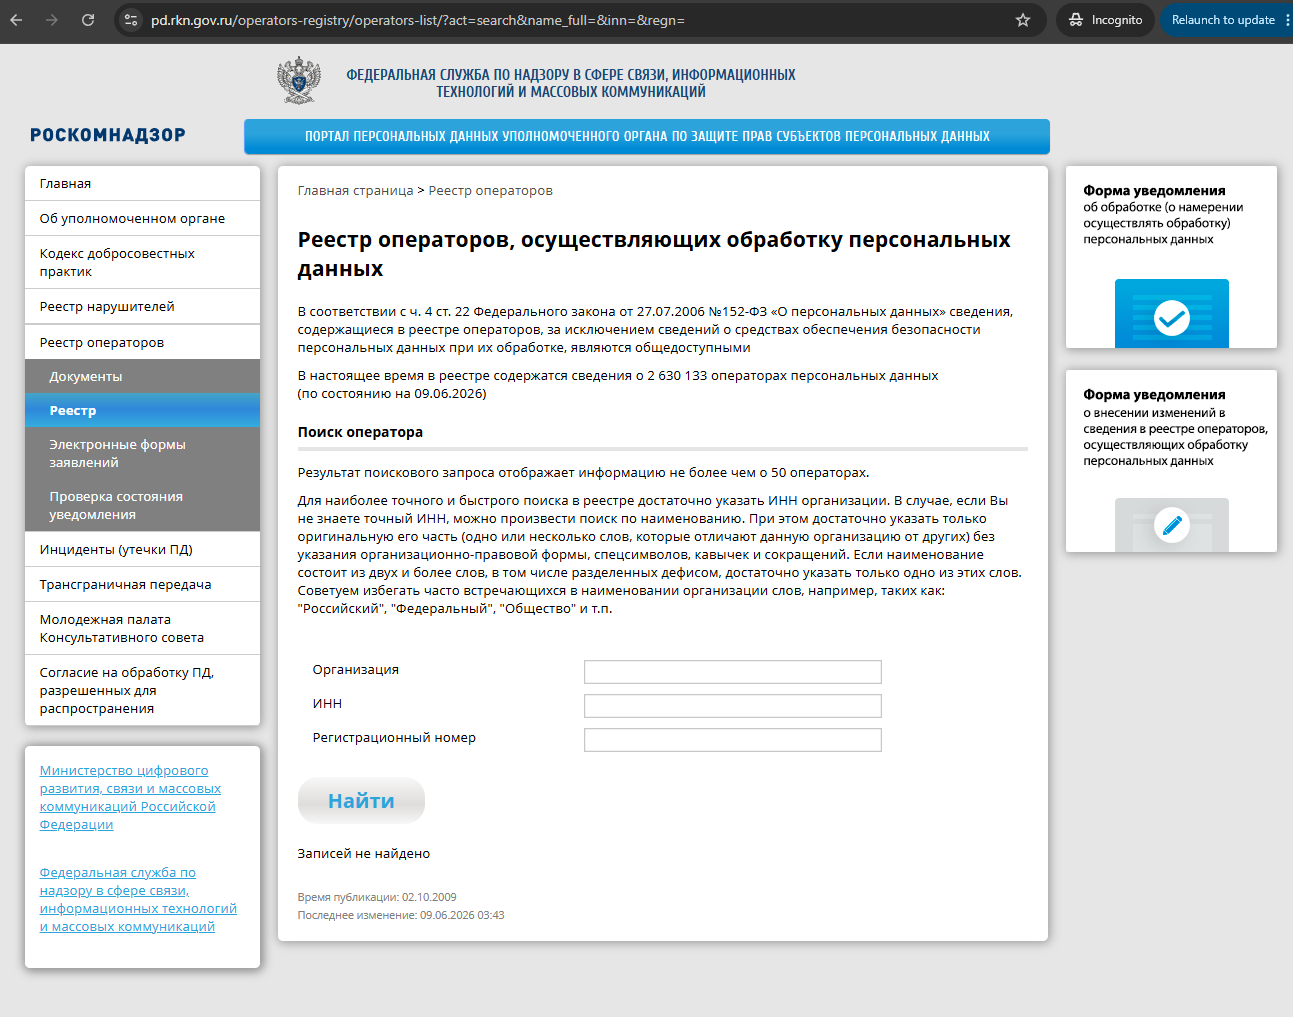Viewport: 1293px width, 1017px height.
Task: Click the browser forward arrow
Action: tap(52, 20)
